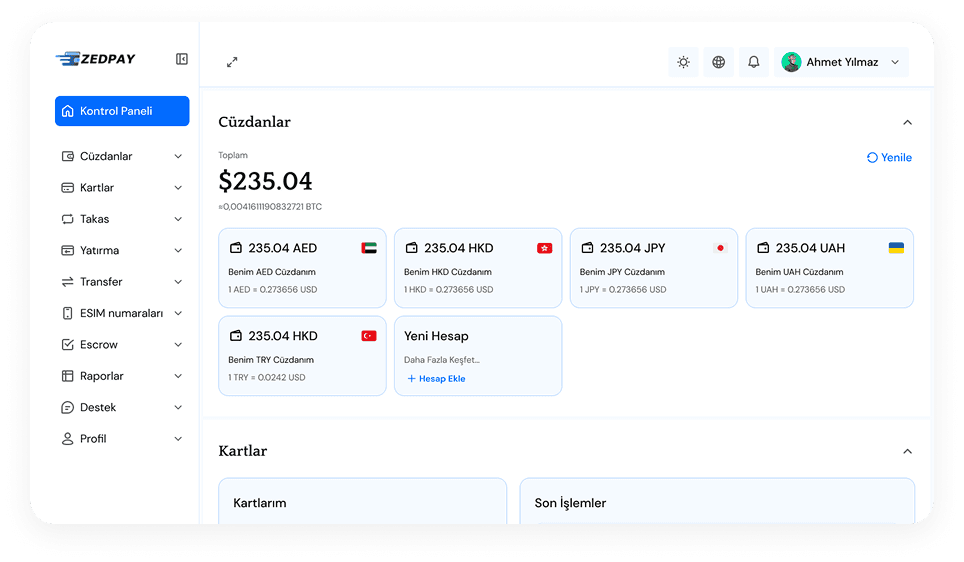Click the Cüzdanlar wallet sidebar icon
This screenshot has height=562, width=964.
pyautogui.click(x=68, y=156)
